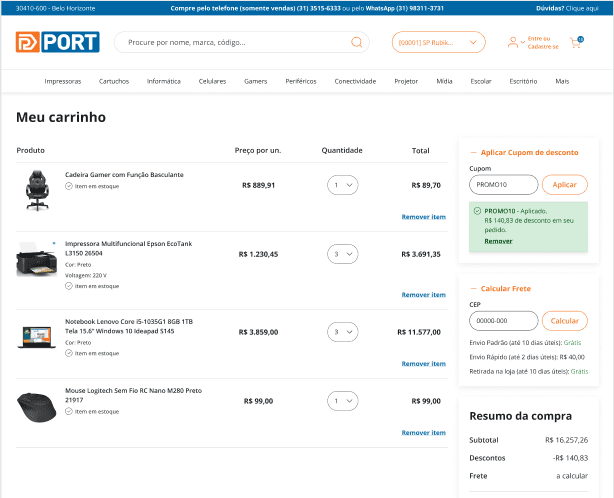The height and width of the screenshot is (498, 614).
Task: Open the Celulares menu
Action: point(212,81)
